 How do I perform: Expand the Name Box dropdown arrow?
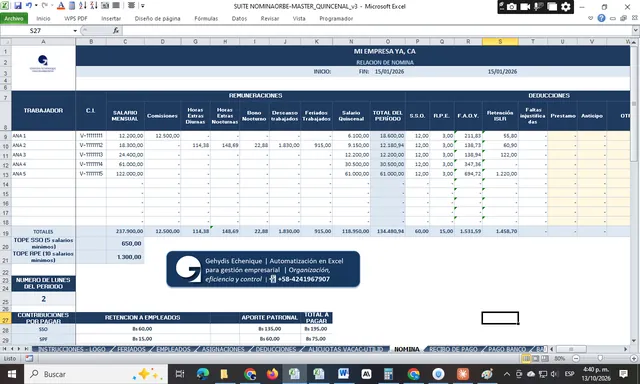(75, 31)
